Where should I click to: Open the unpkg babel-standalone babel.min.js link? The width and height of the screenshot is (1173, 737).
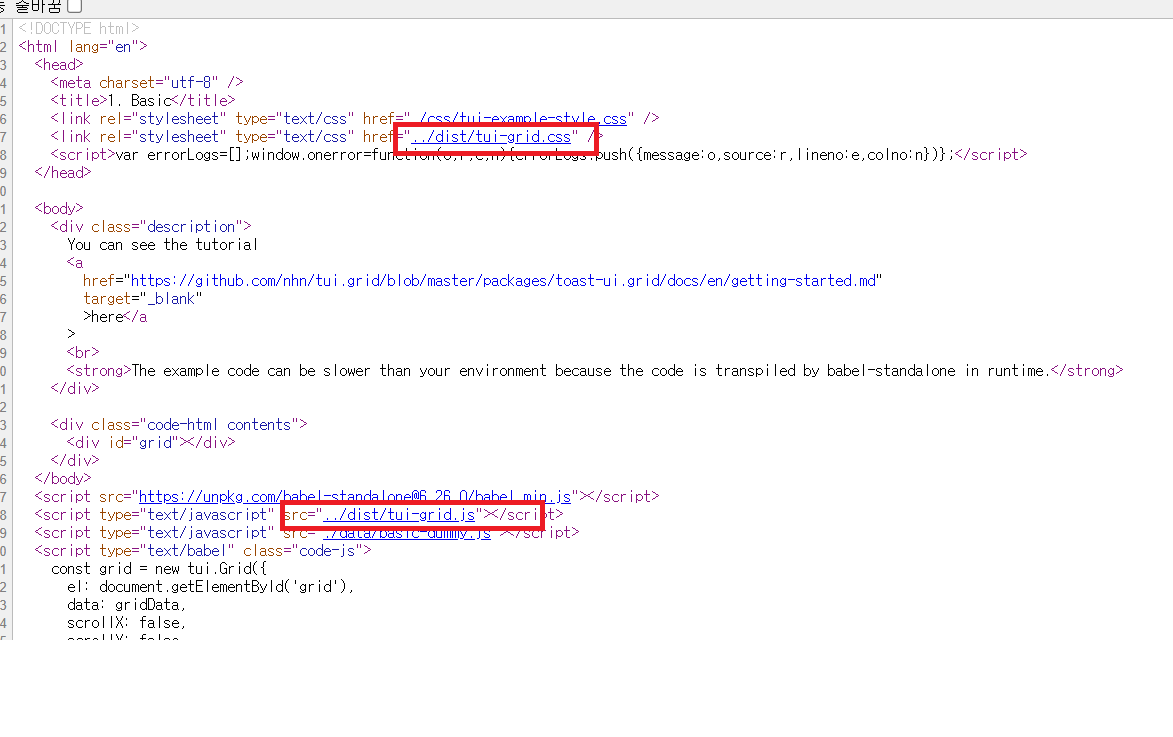pos(355,497)
